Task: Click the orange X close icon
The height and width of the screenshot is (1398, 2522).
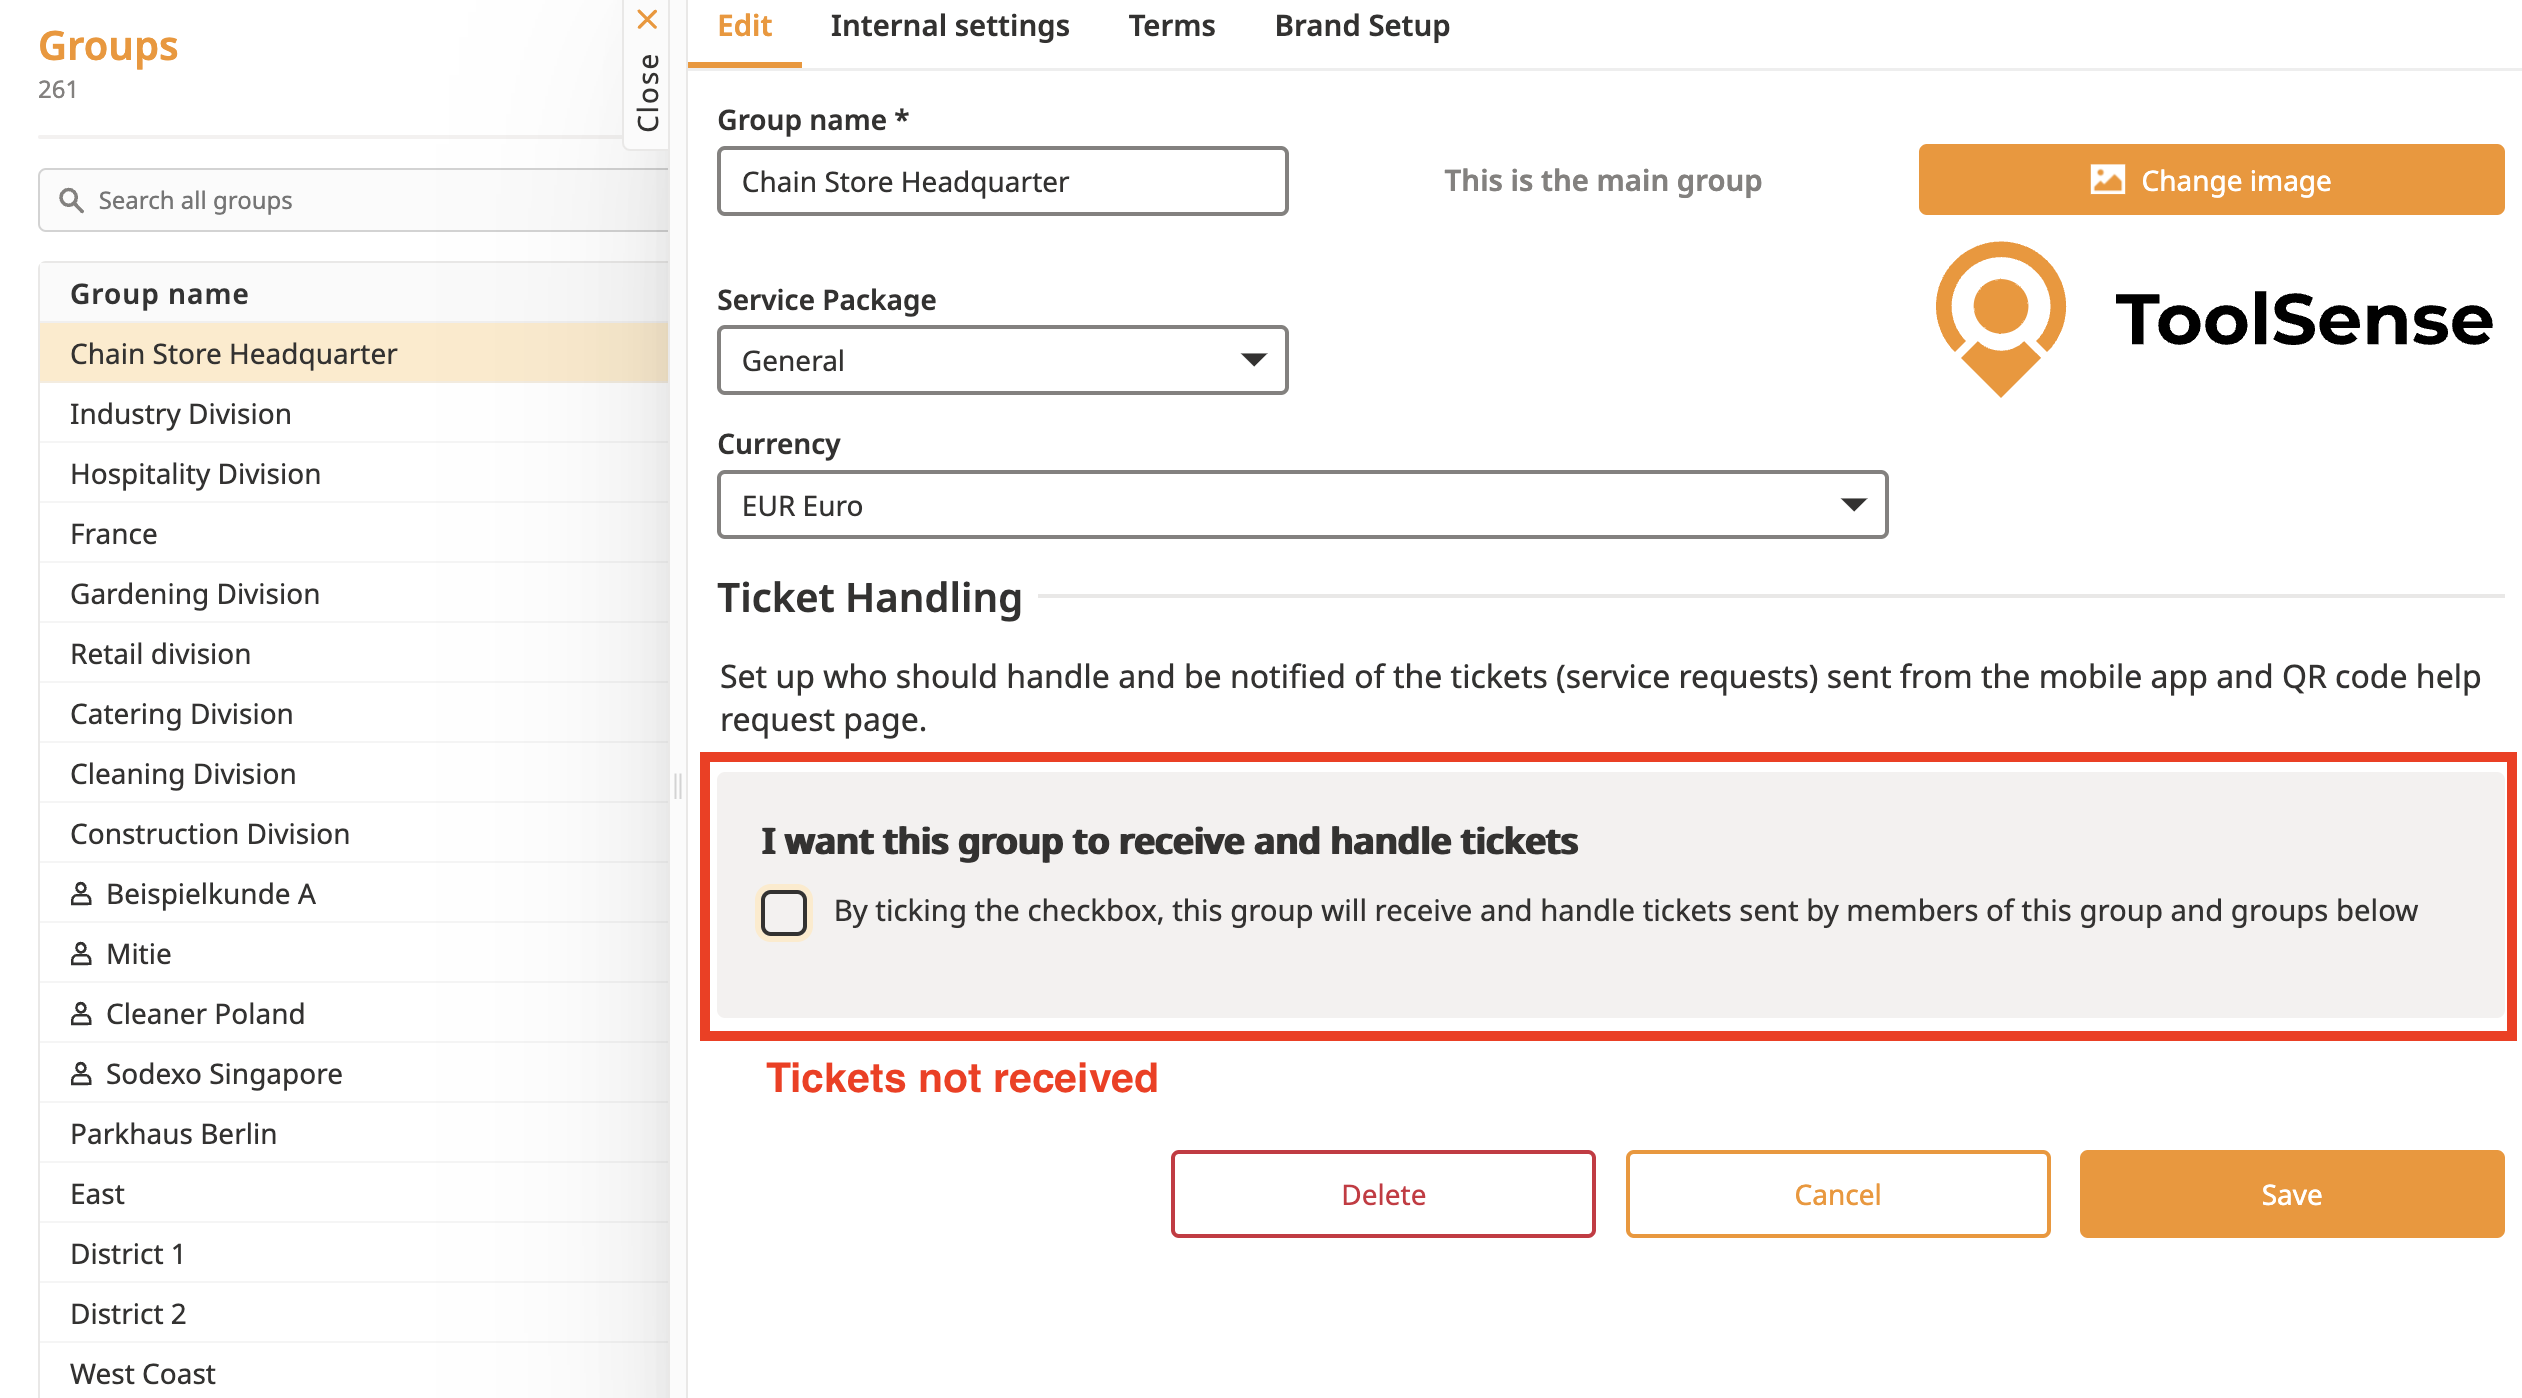Action: click(x=647, y=20)
